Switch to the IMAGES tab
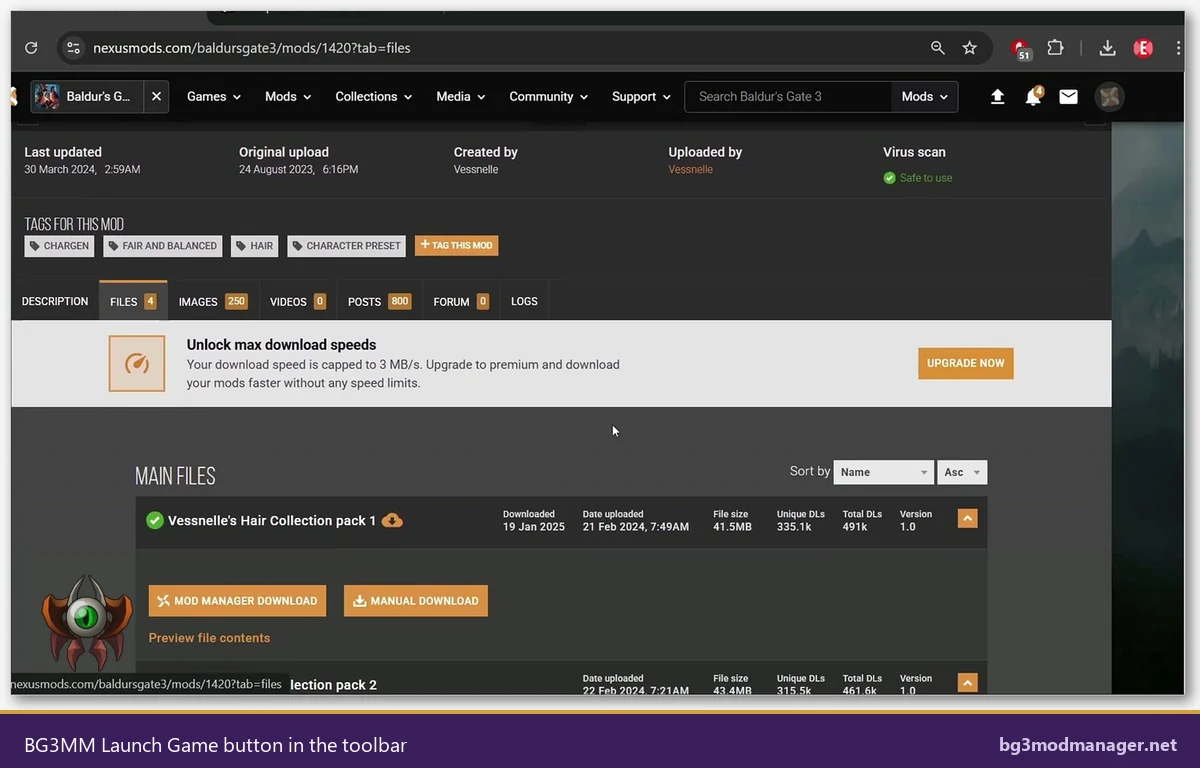 (x=212, y=301)
